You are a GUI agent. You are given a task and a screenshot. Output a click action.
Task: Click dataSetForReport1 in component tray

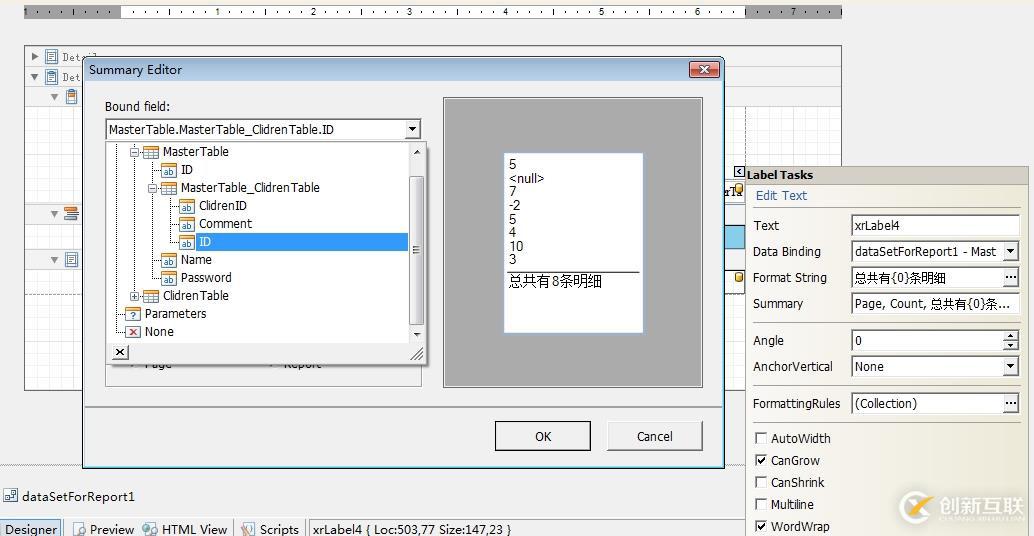(x=78, y=496)
